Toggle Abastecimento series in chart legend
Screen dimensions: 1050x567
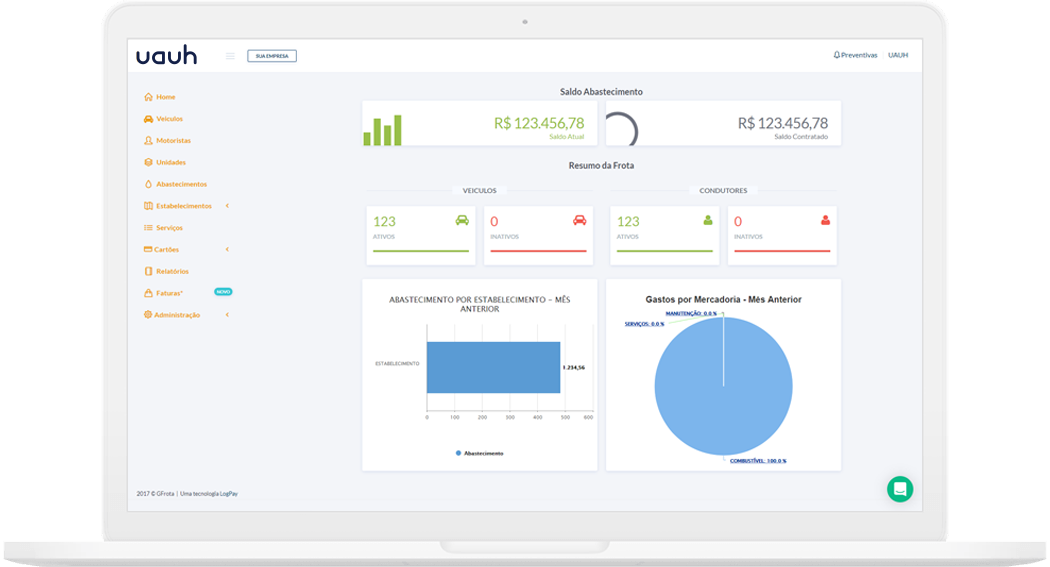coord(480,453)
